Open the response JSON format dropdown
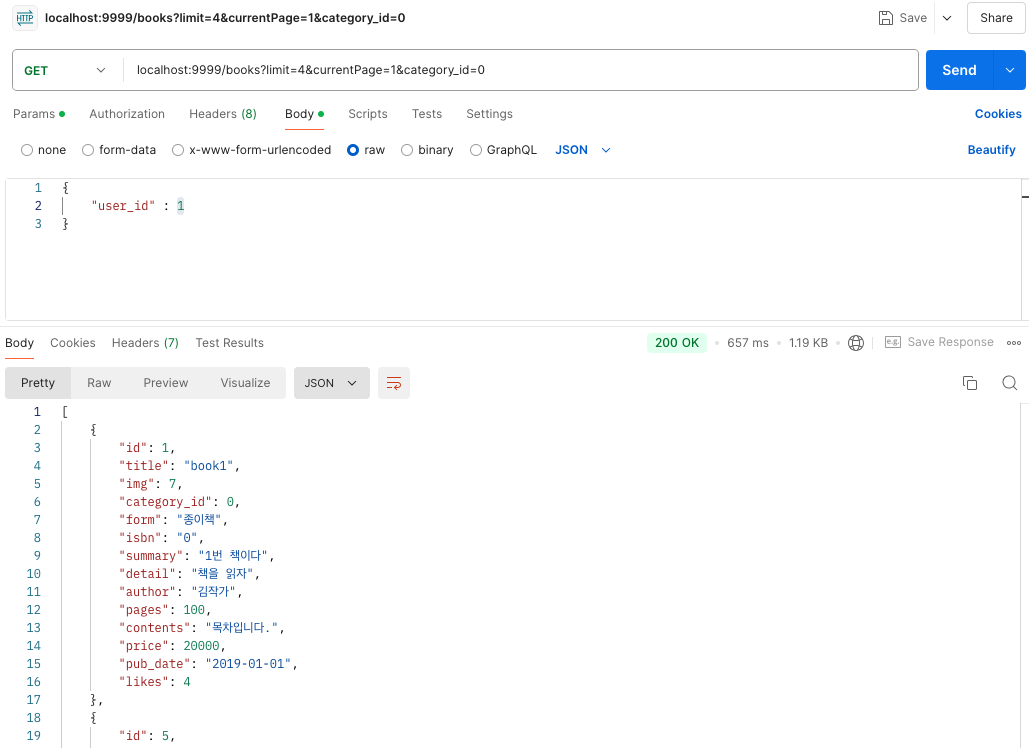This screenshot has width=1029, height=753. pyautogui.click(x=331, y=383)
